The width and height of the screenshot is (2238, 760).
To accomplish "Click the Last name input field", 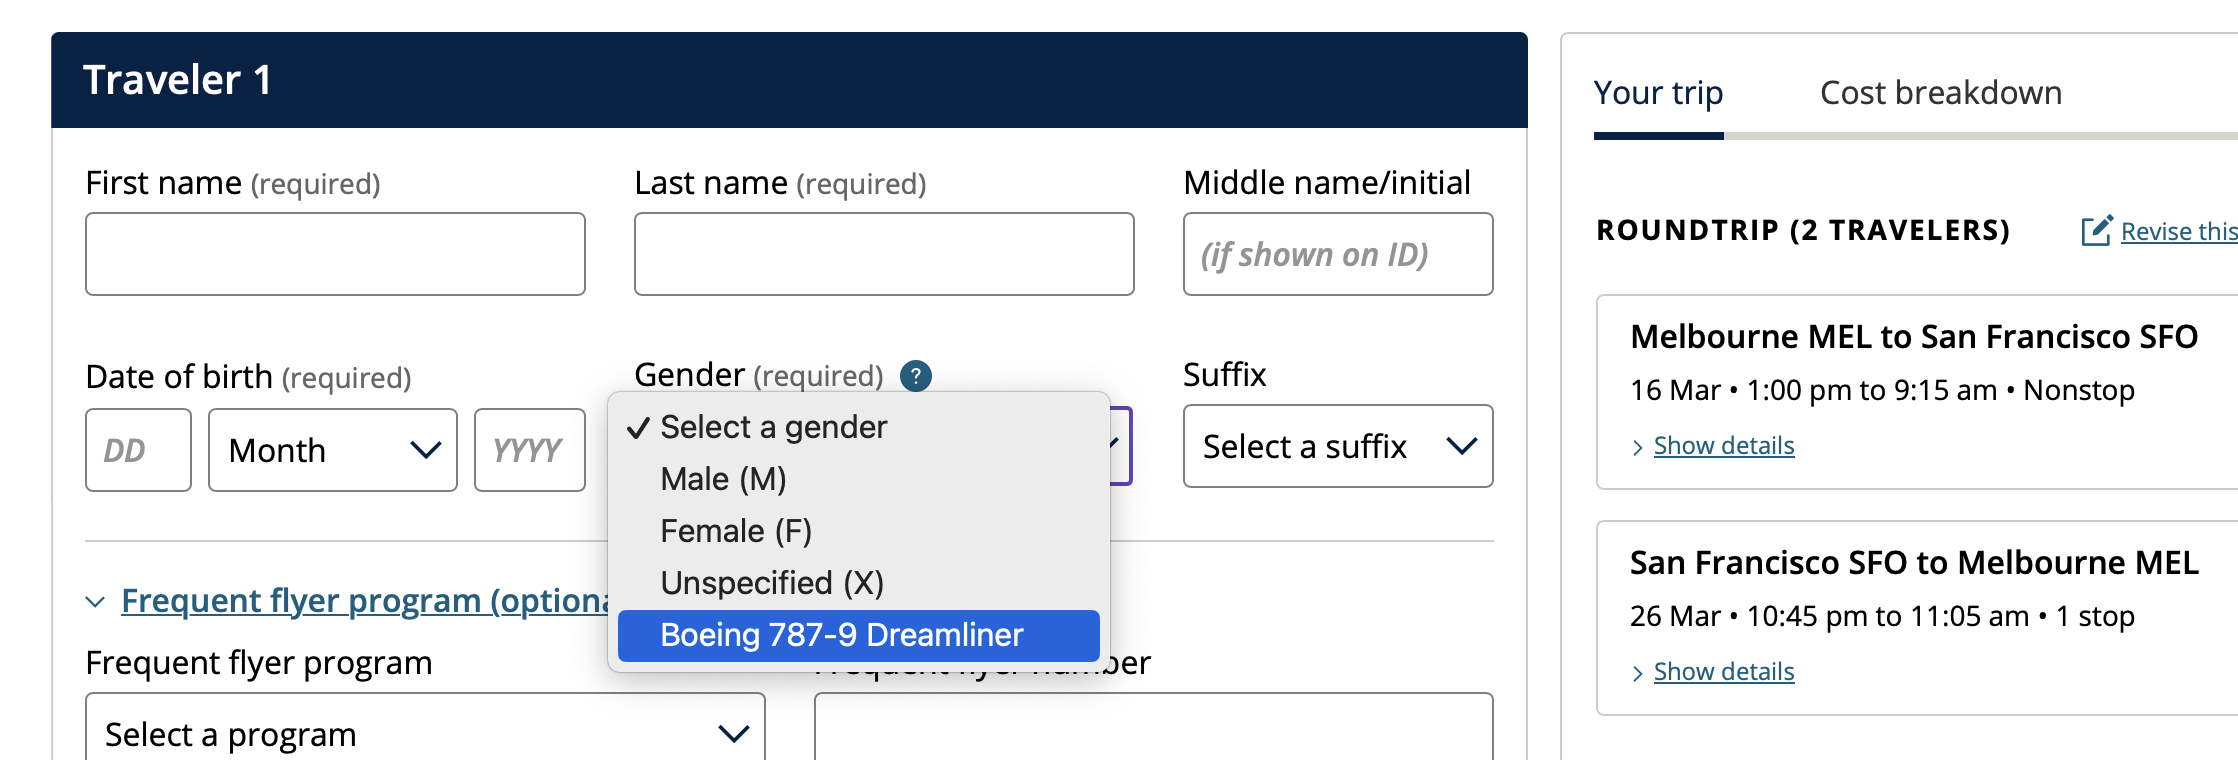I will tap(884, 254).
